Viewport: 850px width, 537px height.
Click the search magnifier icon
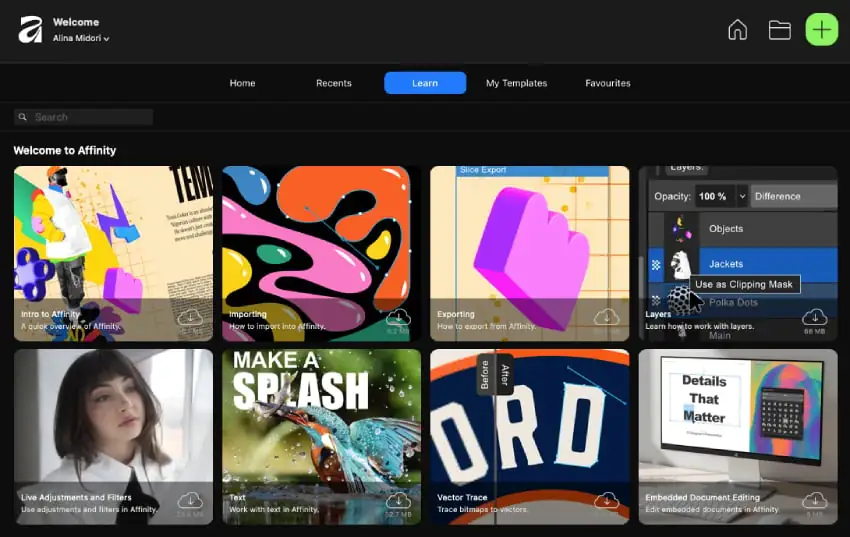22,117
